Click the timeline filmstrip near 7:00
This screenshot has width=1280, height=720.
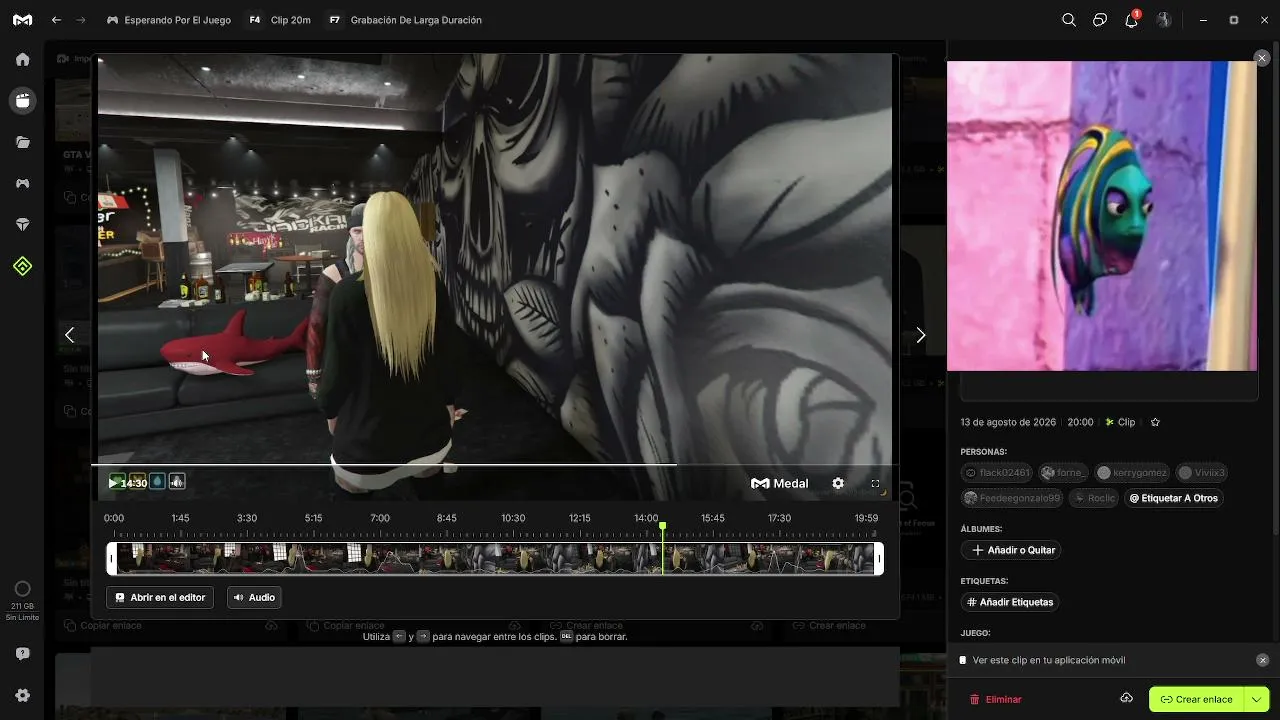[x=380, y=558]
